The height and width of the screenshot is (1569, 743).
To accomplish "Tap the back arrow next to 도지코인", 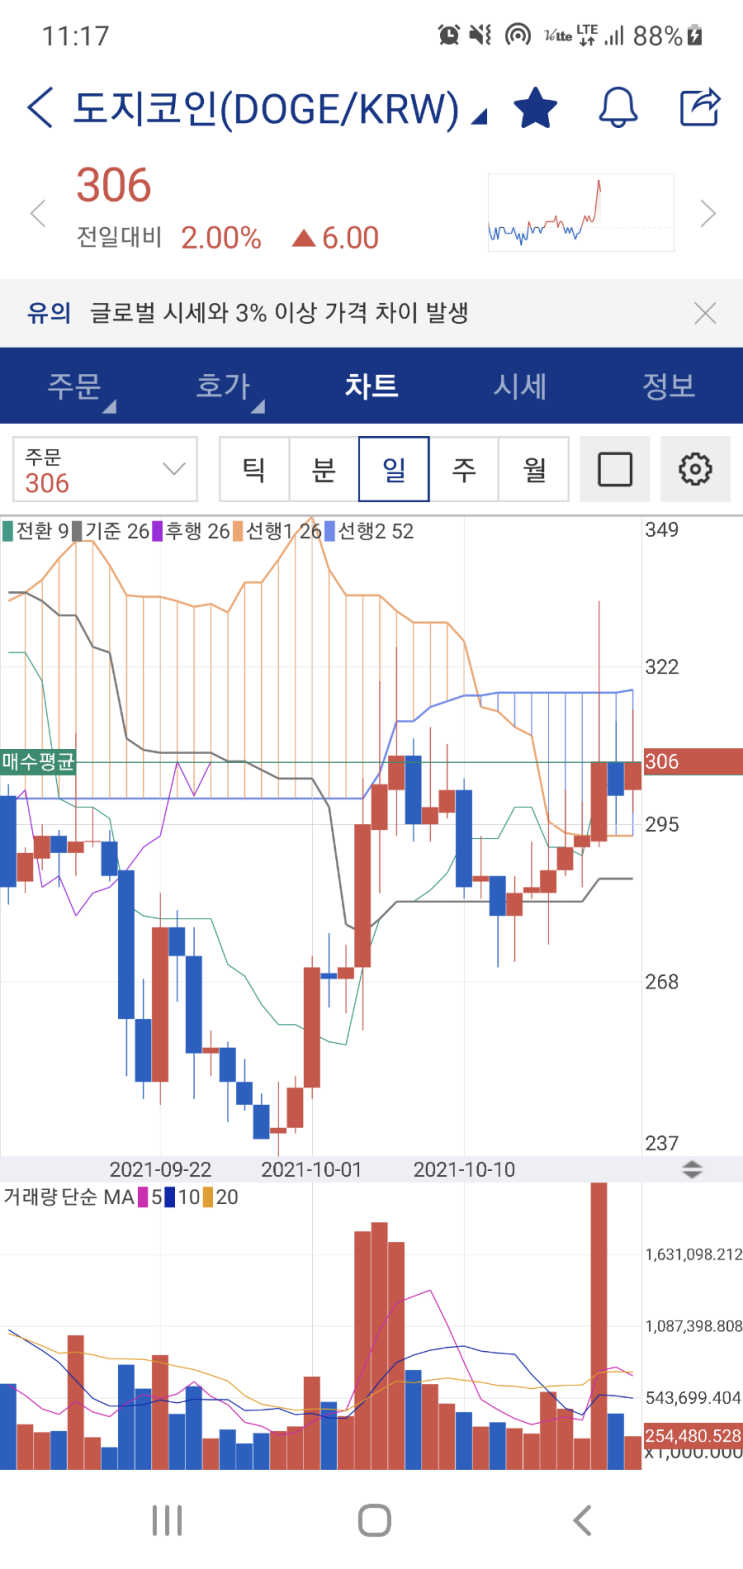I will point(40,108).
